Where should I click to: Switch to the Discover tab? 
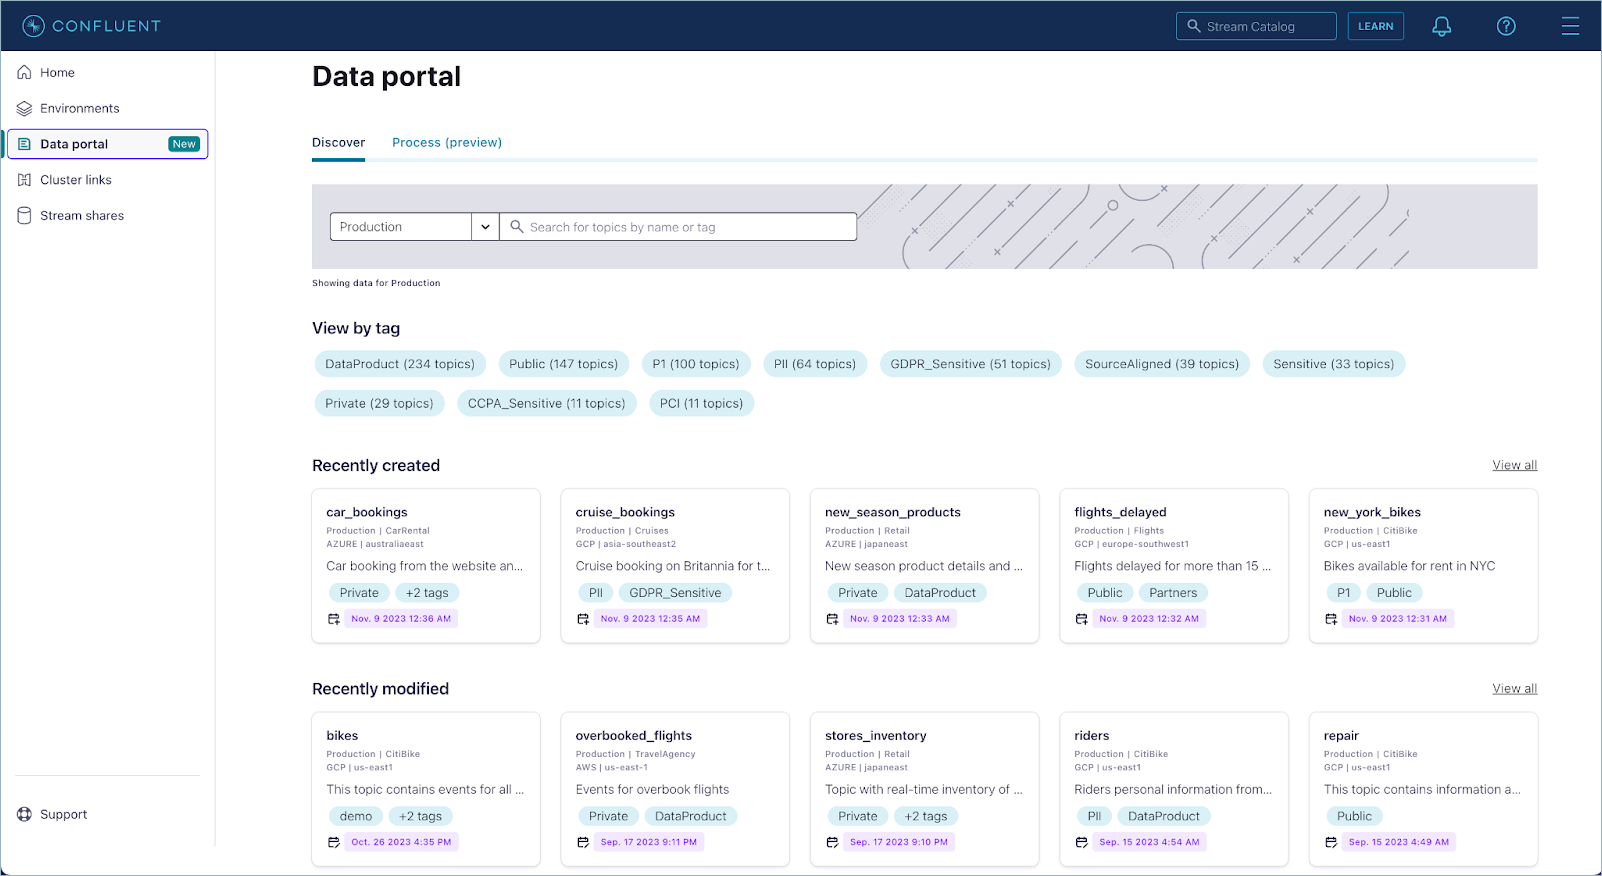[338, 142]
